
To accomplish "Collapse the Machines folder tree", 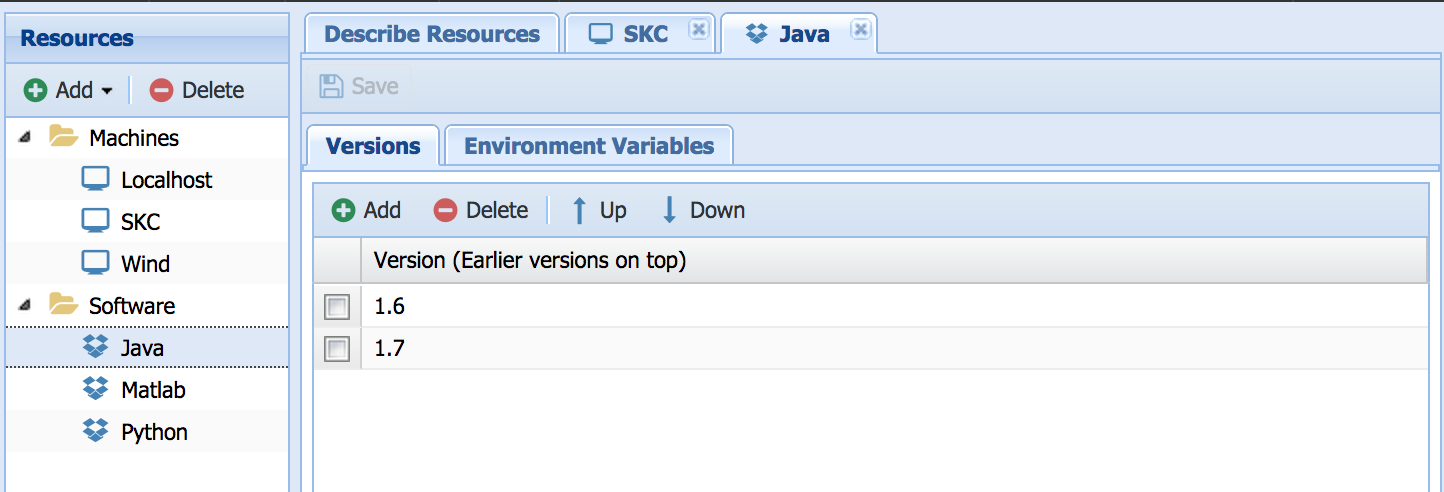I will click(25, 138).
